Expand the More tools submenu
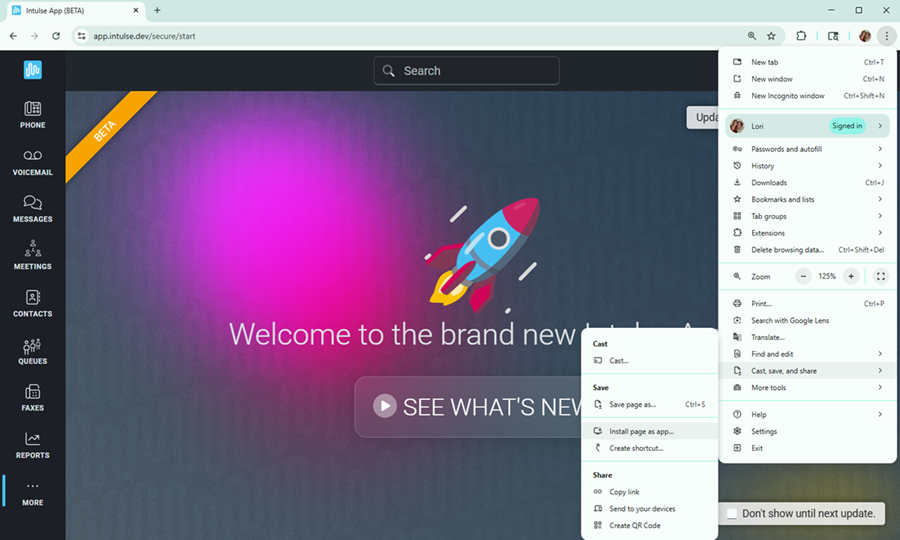The height and width of the screenshot is (540, 900). click(807, 388)
